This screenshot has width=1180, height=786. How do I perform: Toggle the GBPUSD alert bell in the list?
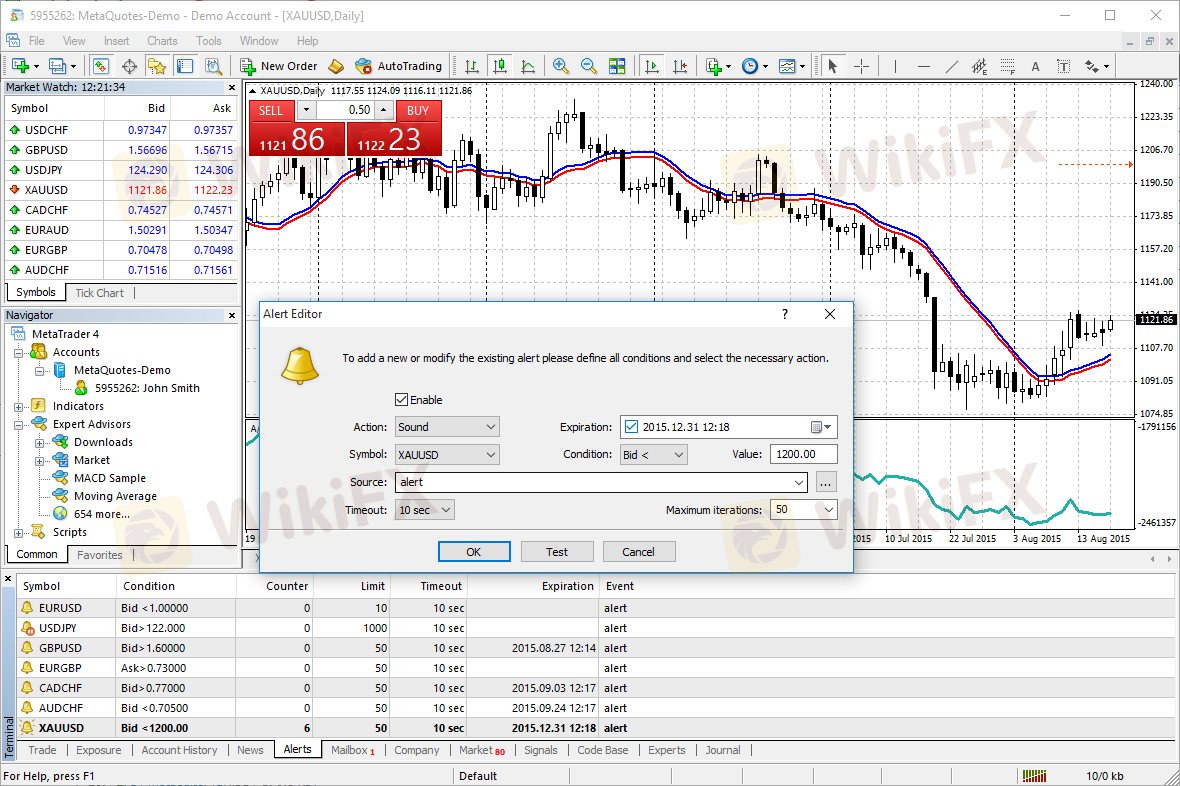point(27,648)
